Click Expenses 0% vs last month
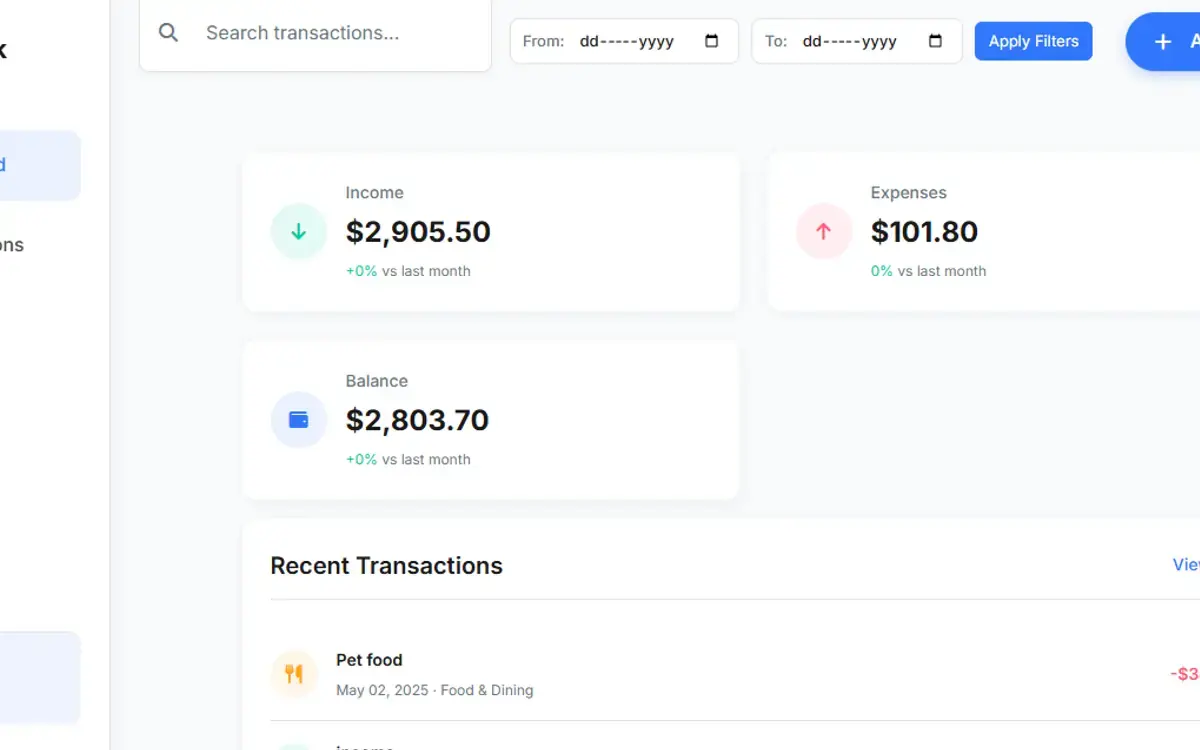 [928, 271]
